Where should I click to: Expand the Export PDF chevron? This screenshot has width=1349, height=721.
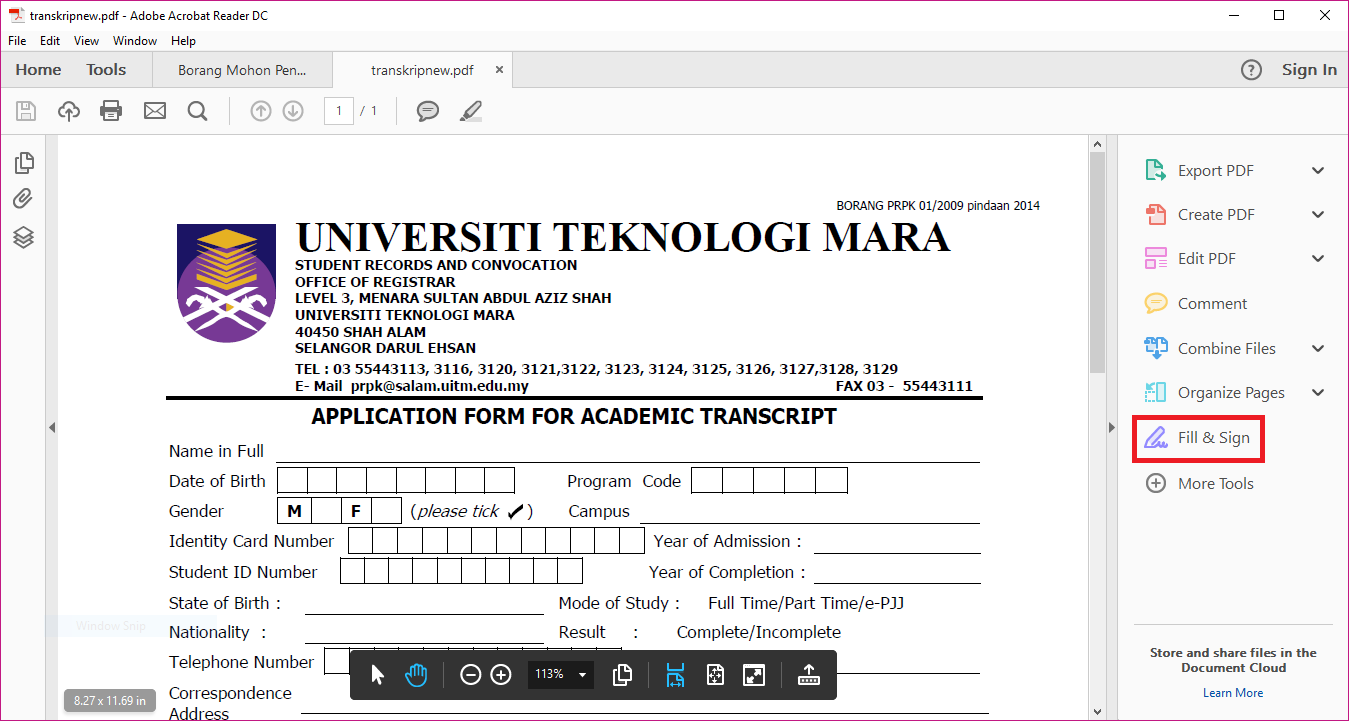[x=1318, y=170]
